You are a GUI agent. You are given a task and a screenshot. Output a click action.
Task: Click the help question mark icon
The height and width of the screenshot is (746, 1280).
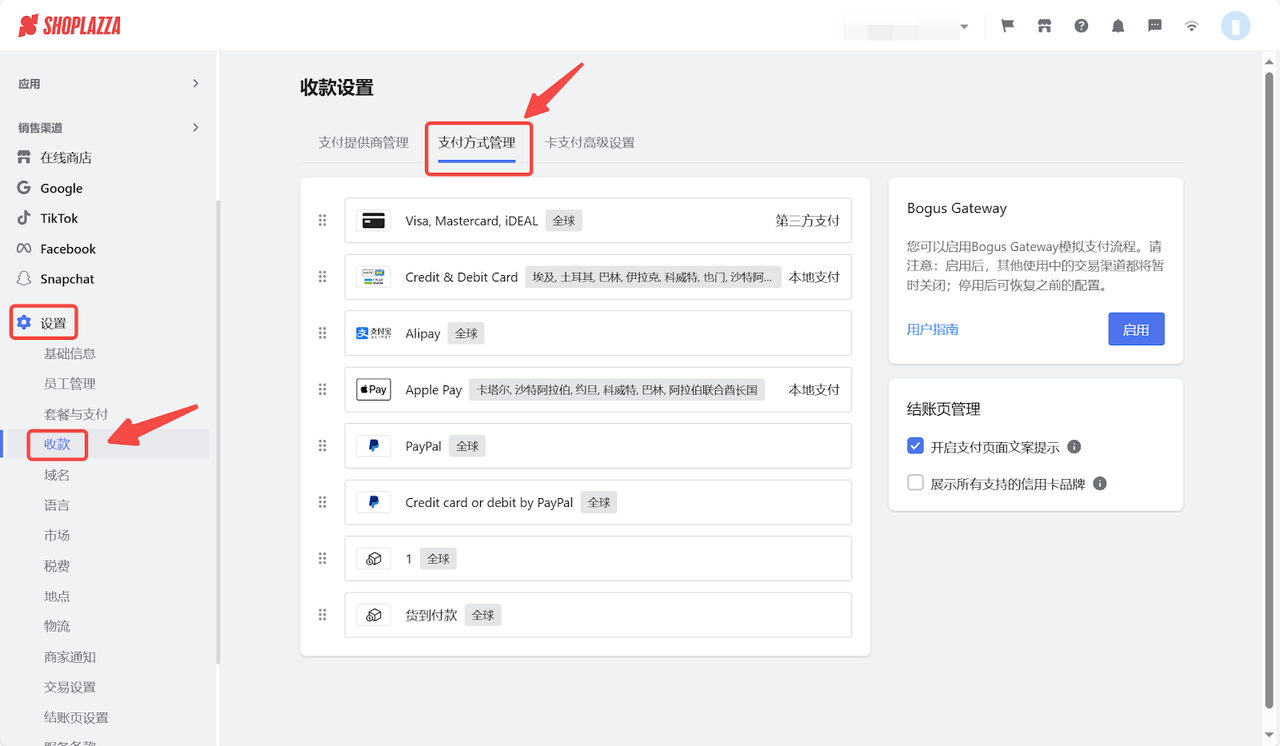pos(1081,25)
